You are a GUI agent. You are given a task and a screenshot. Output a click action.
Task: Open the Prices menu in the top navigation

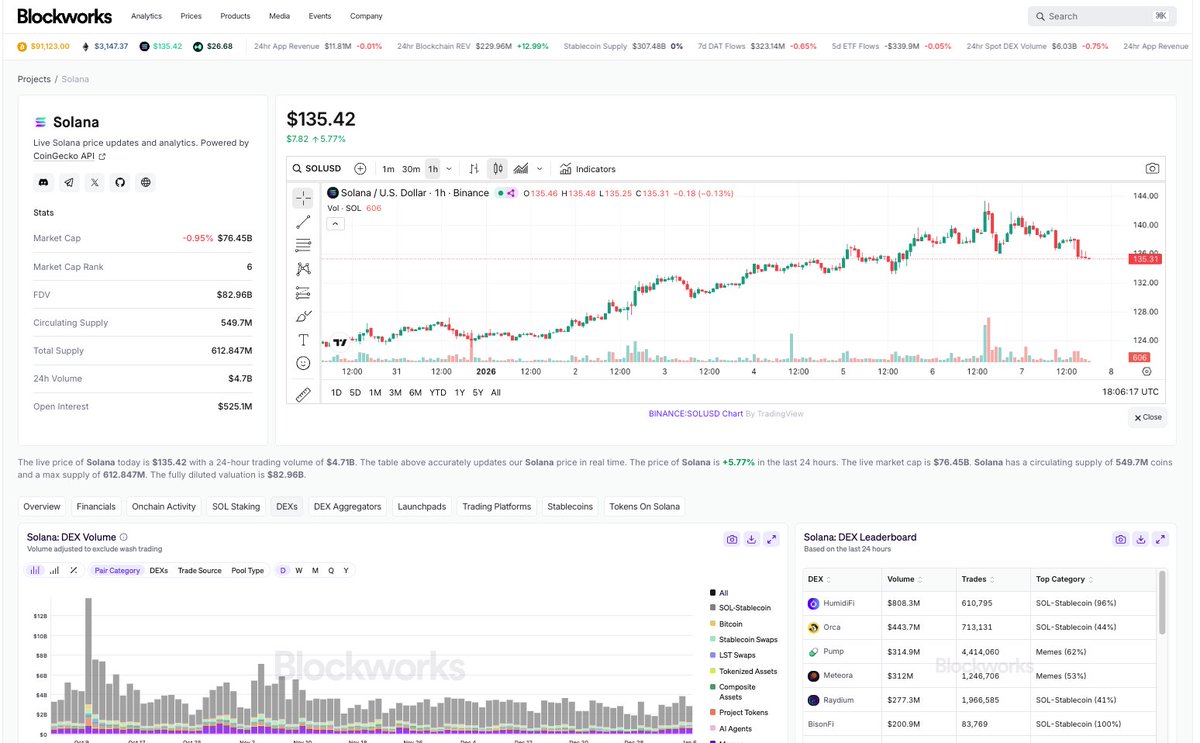click(x=189, y=16)
